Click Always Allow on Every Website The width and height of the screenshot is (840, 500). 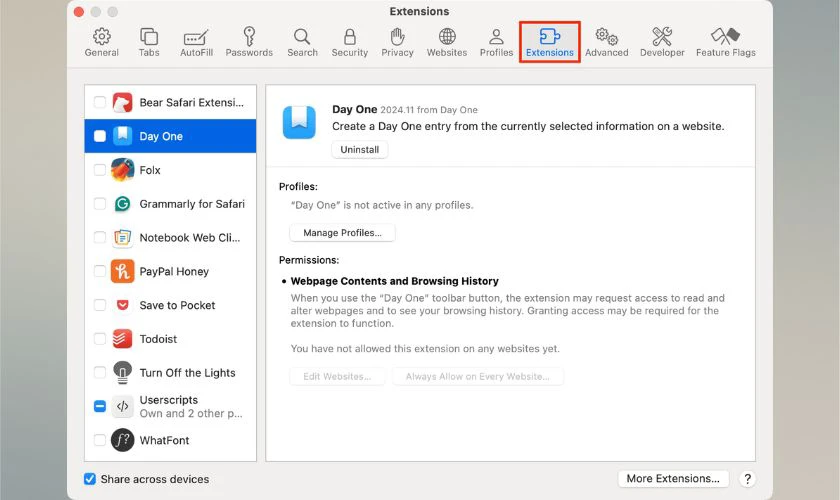tap(477, 376)
